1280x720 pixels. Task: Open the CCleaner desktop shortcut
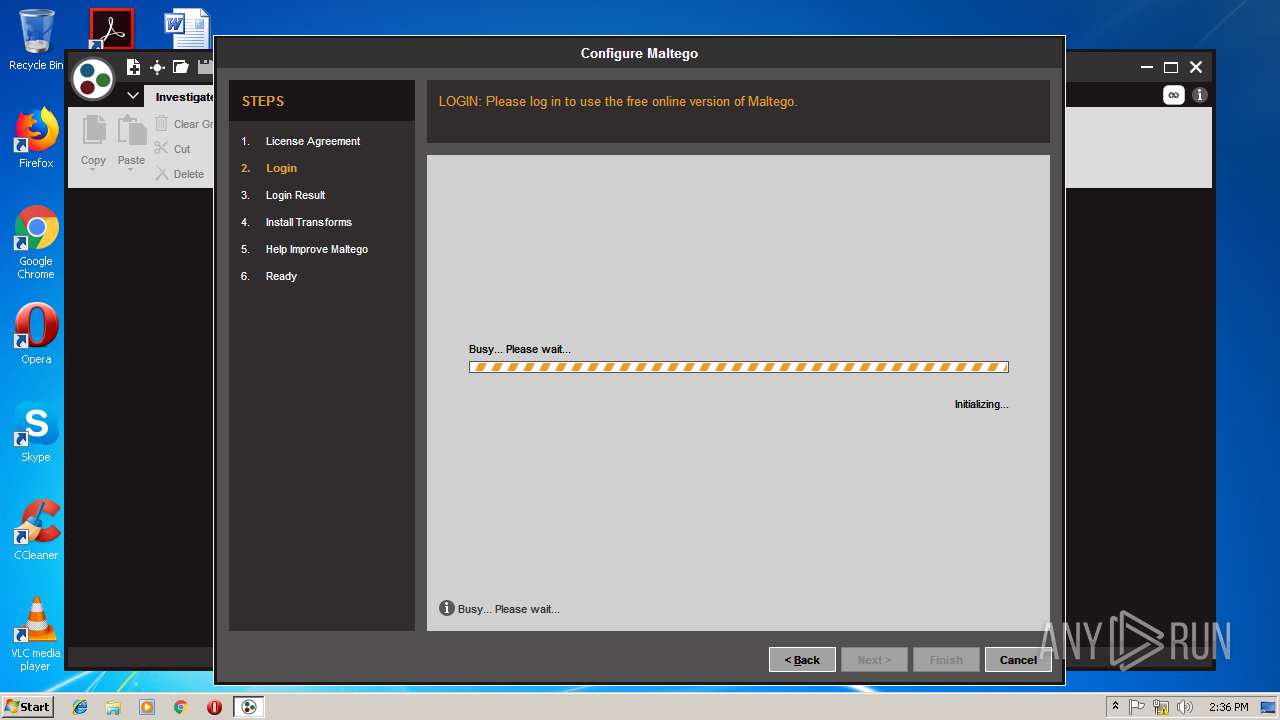36,530
